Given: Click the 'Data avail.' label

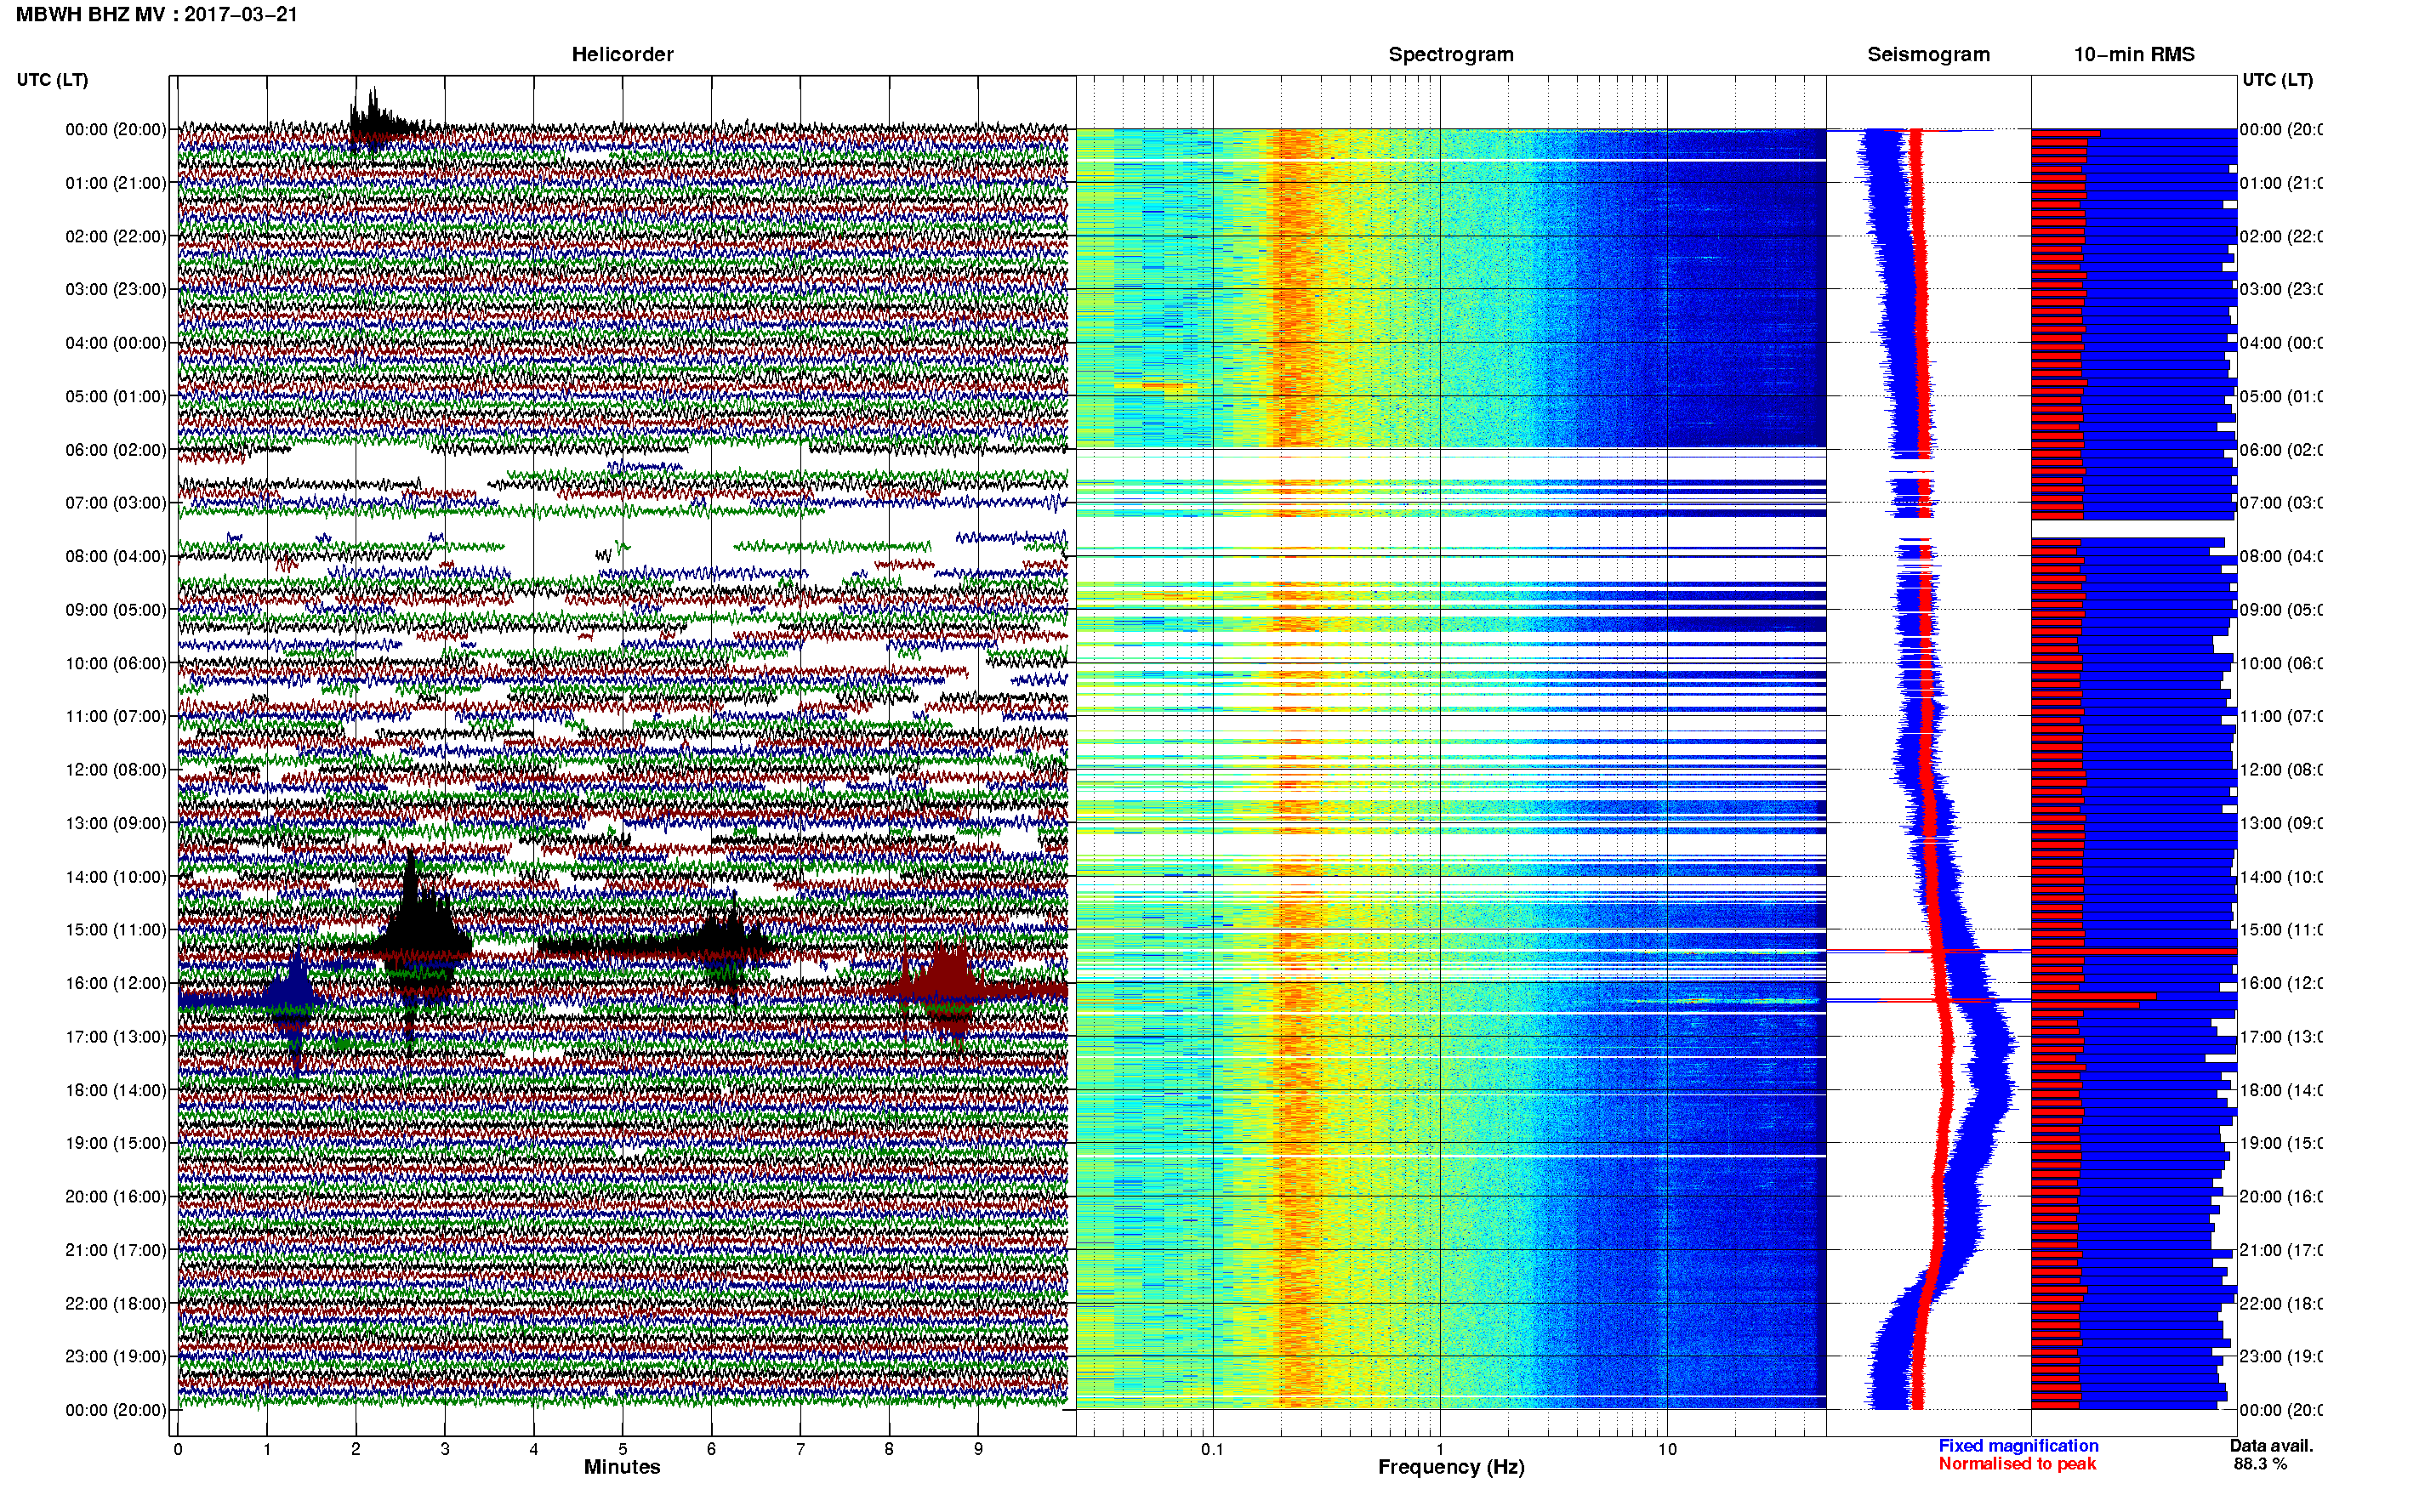Looking at the screenshot, I should point(2271,1446).
